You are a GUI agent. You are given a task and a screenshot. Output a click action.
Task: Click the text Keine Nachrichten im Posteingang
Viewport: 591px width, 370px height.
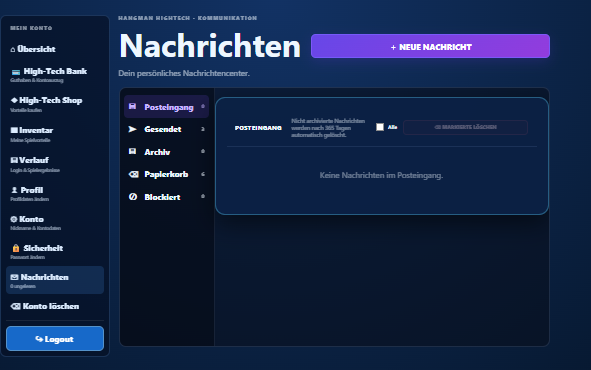[x=381, y=175]
